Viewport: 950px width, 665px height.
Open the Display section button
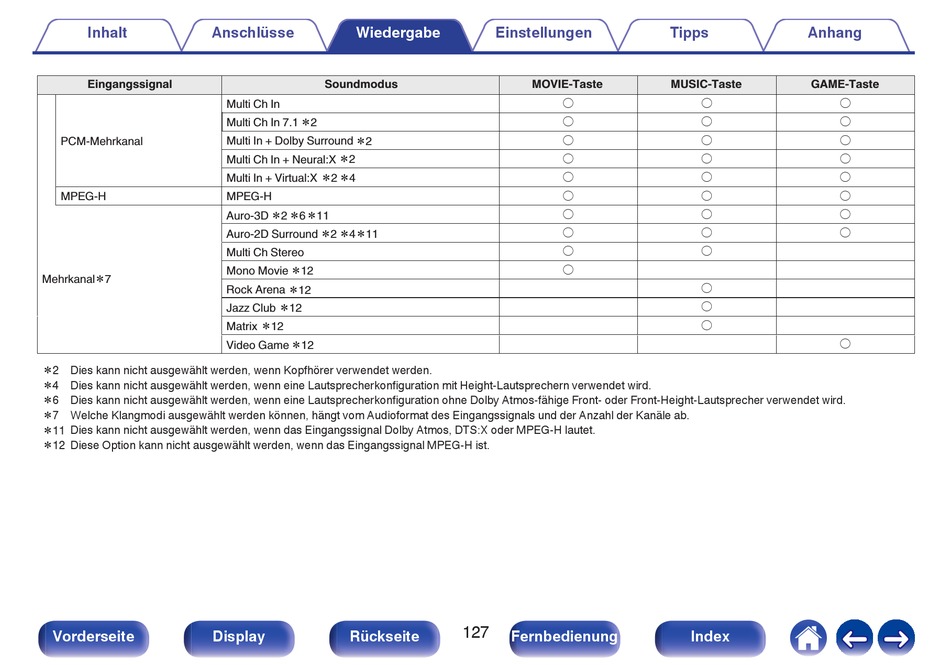tap(239, 638)
